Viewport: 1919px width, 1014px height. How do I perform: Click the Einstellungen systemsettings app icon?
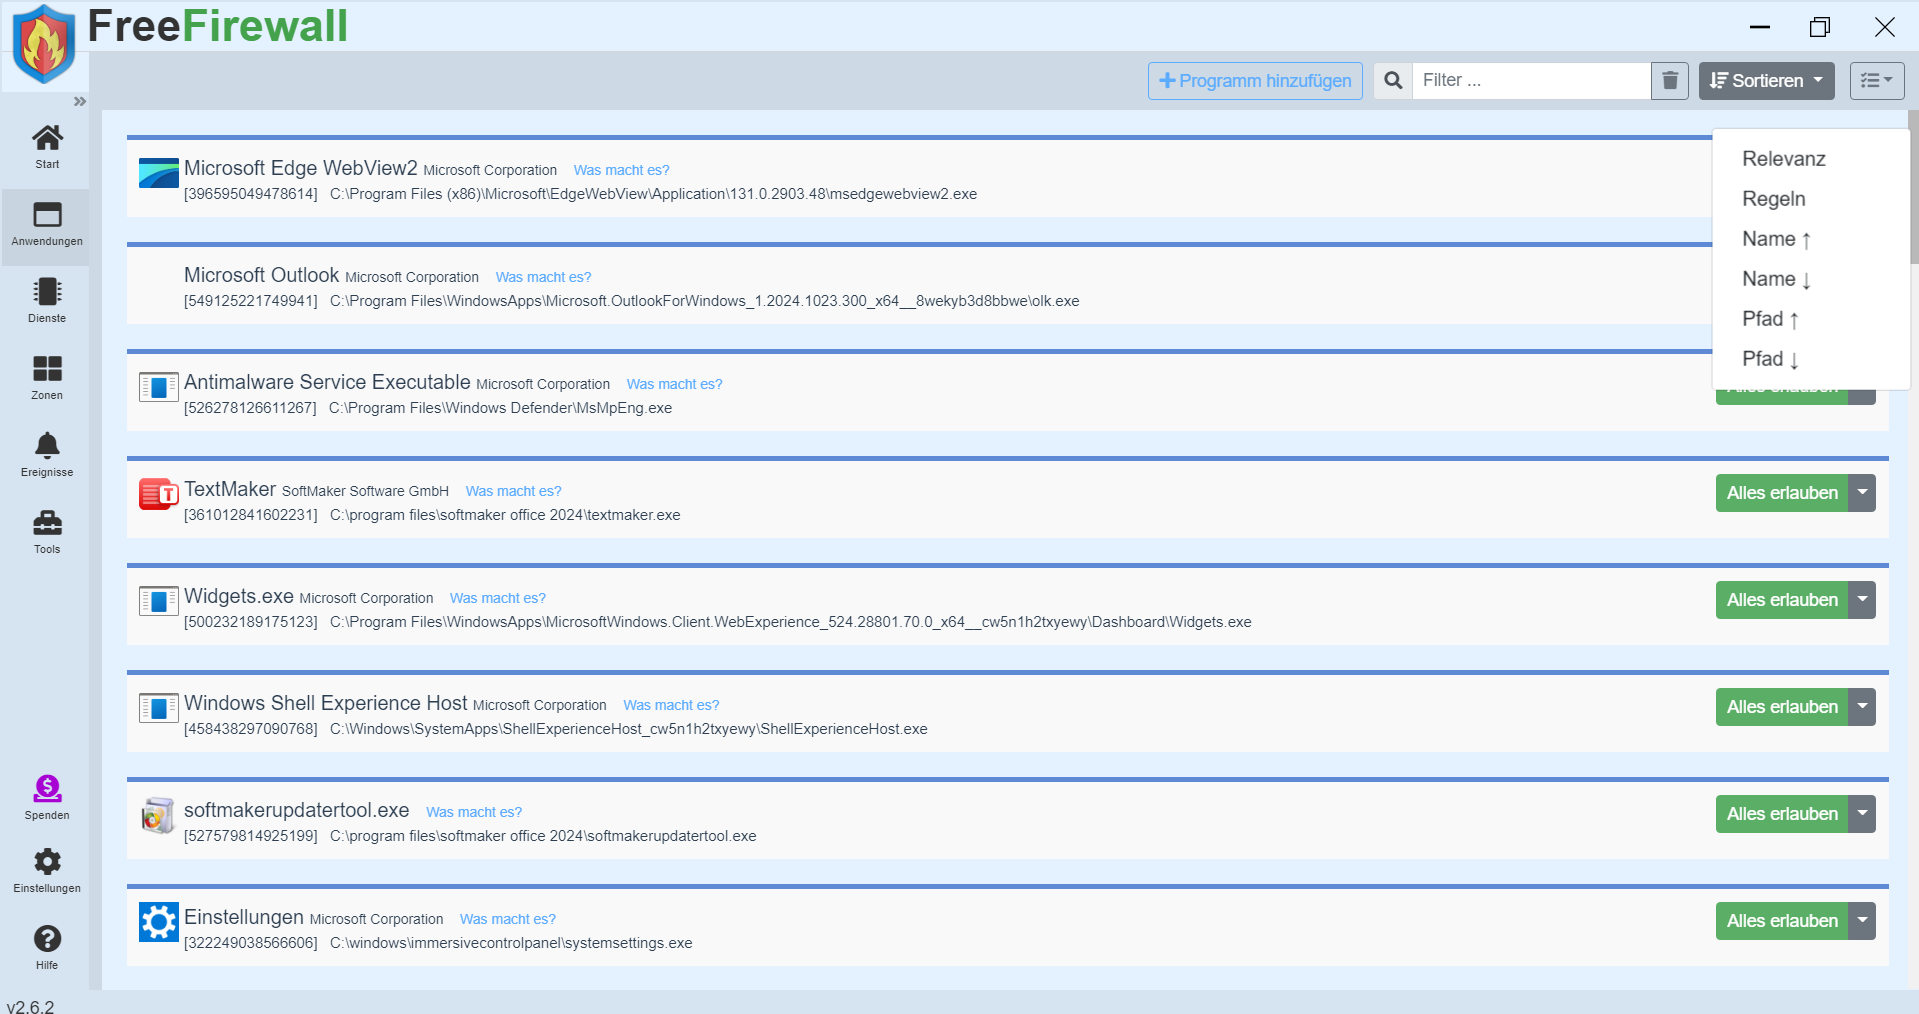tap(159, 922)
